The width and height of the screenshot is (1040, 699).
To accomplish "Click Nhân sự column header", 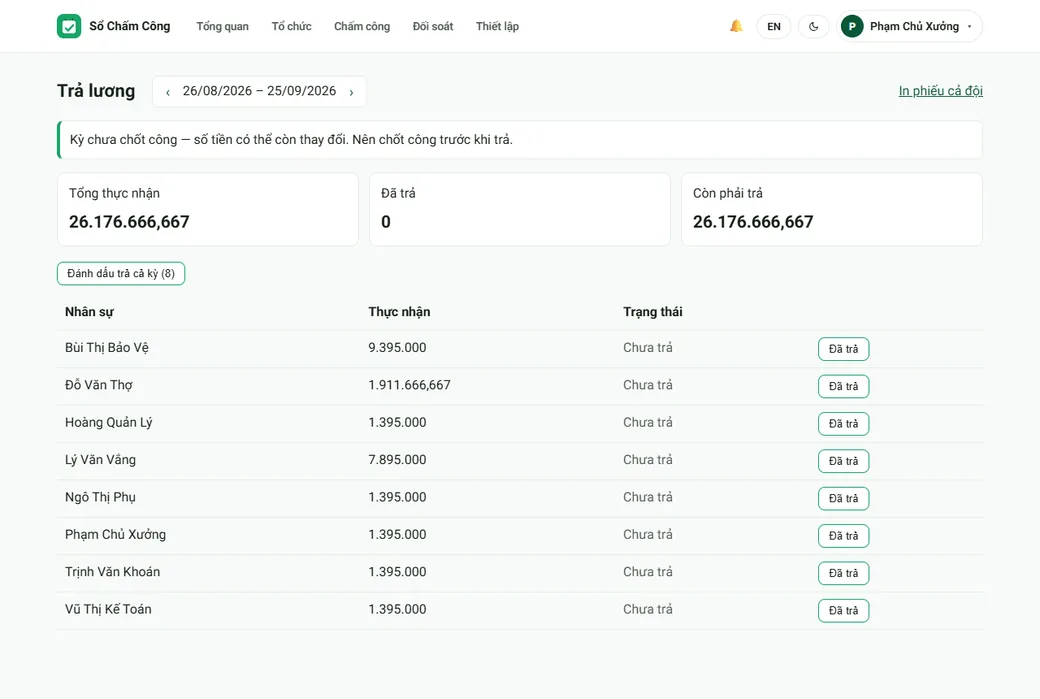I will 90,312.
